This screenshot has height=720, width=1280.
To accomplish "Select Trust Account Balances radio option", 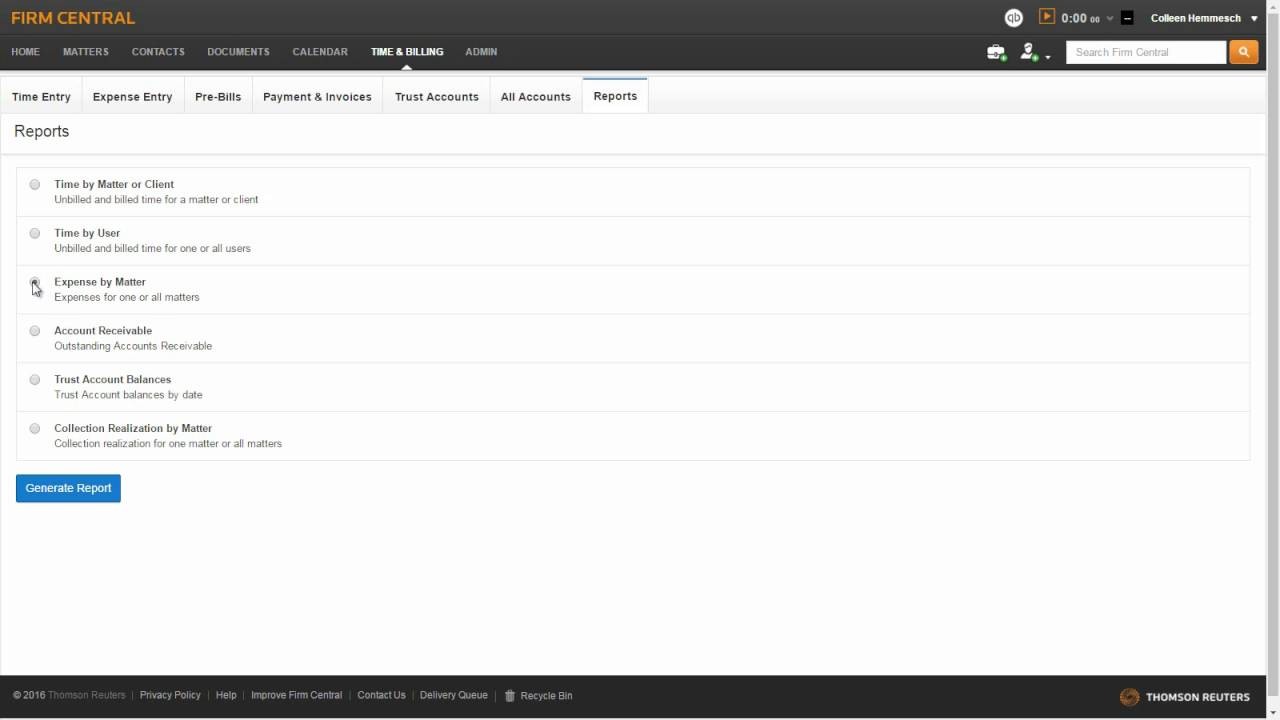I will point(35,380).
